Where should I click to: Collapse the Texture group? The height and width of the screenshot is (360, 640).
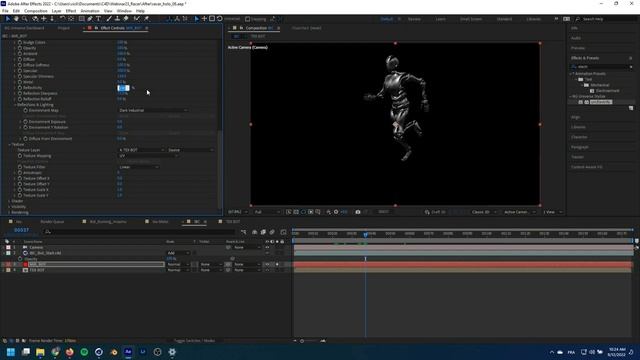[9, 144]
